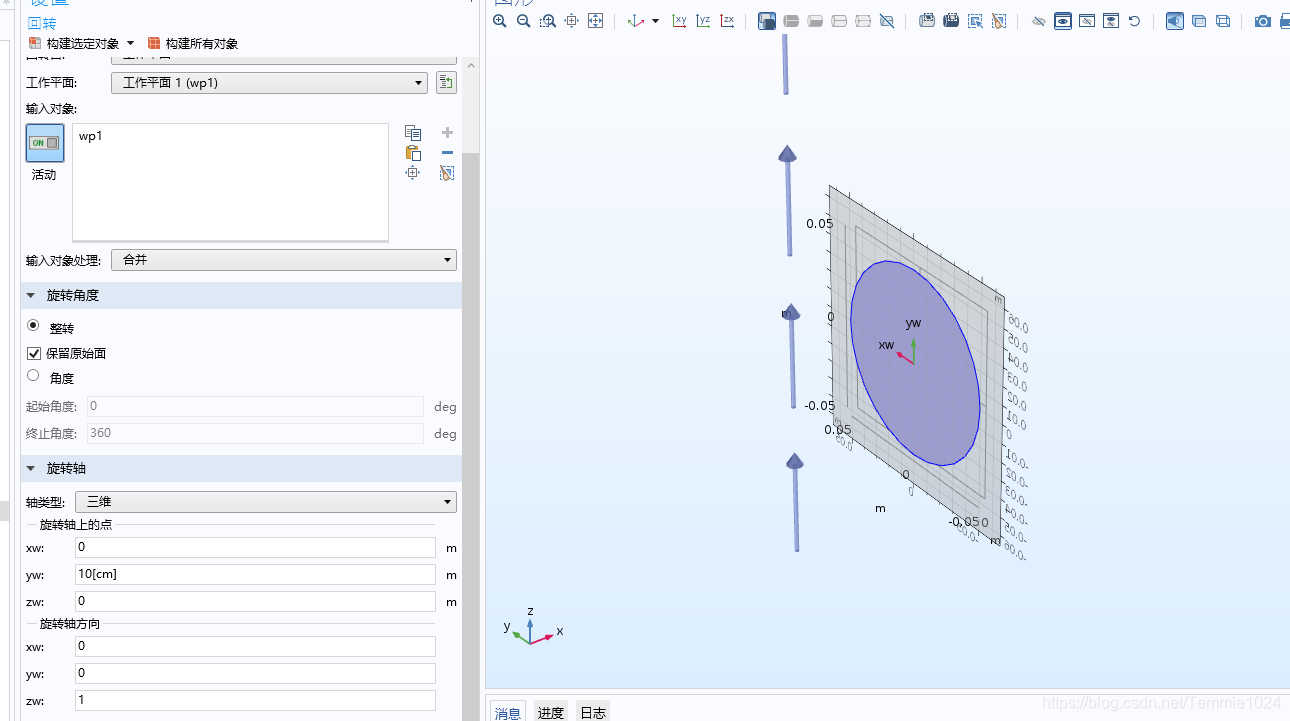This screenshot has width=1290, height=721.
Task: Select the 角度 angles radio button
Action: [33, 376]
